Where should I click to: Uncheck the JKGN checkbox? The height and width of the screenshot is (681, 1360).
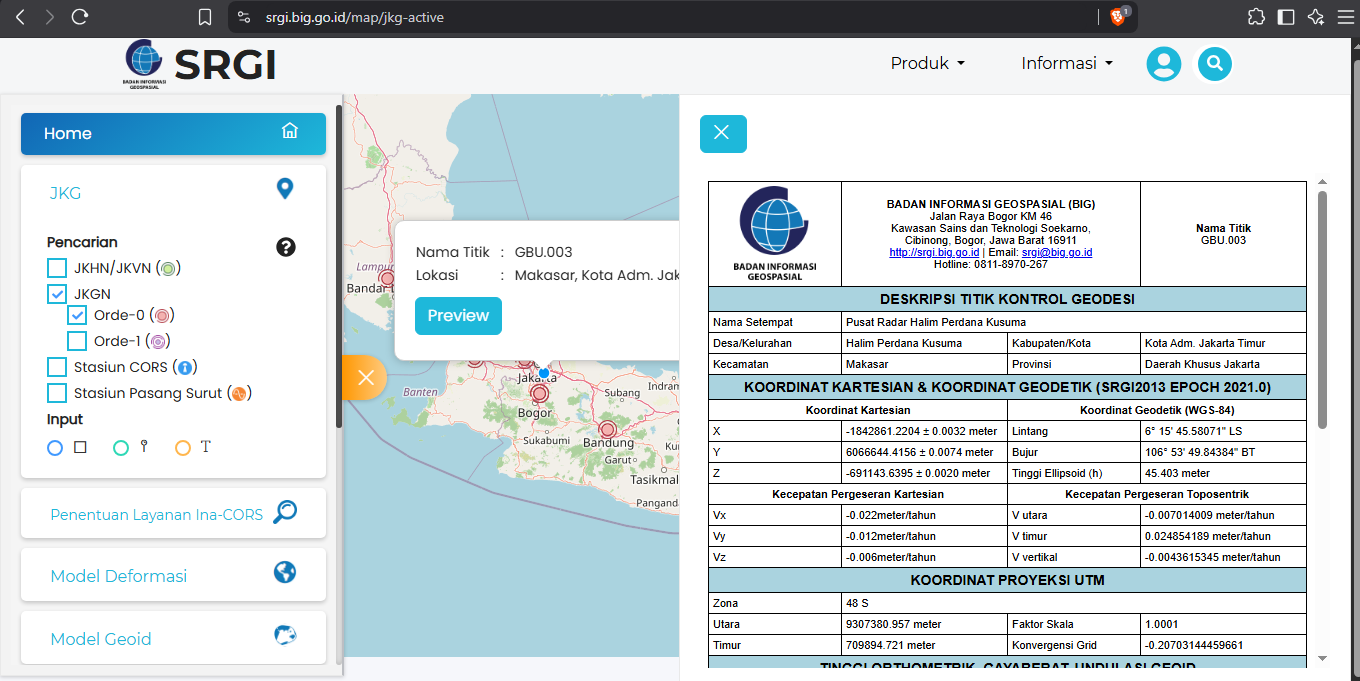click(57, 294)
